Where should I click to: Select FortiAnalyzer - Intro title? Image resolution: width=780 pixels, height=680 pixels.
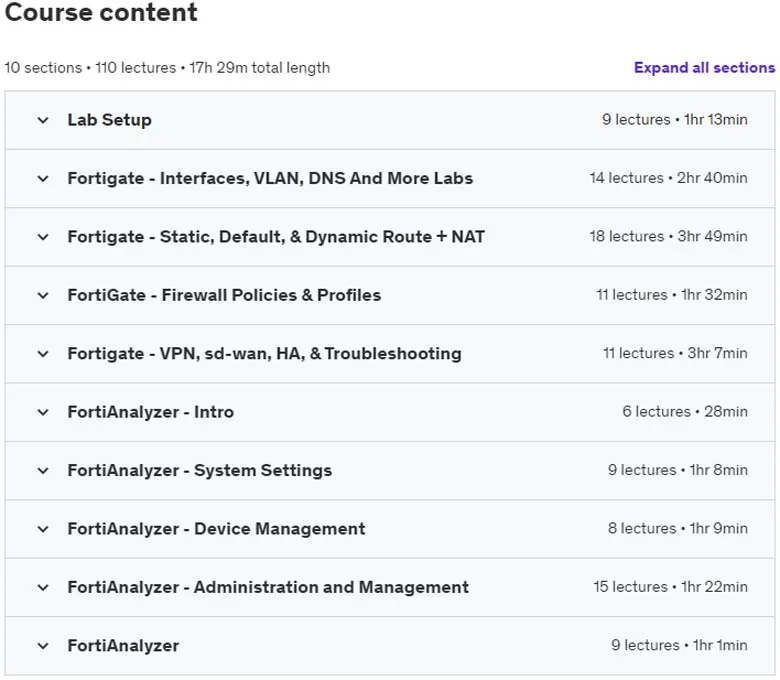click(151, 412)
